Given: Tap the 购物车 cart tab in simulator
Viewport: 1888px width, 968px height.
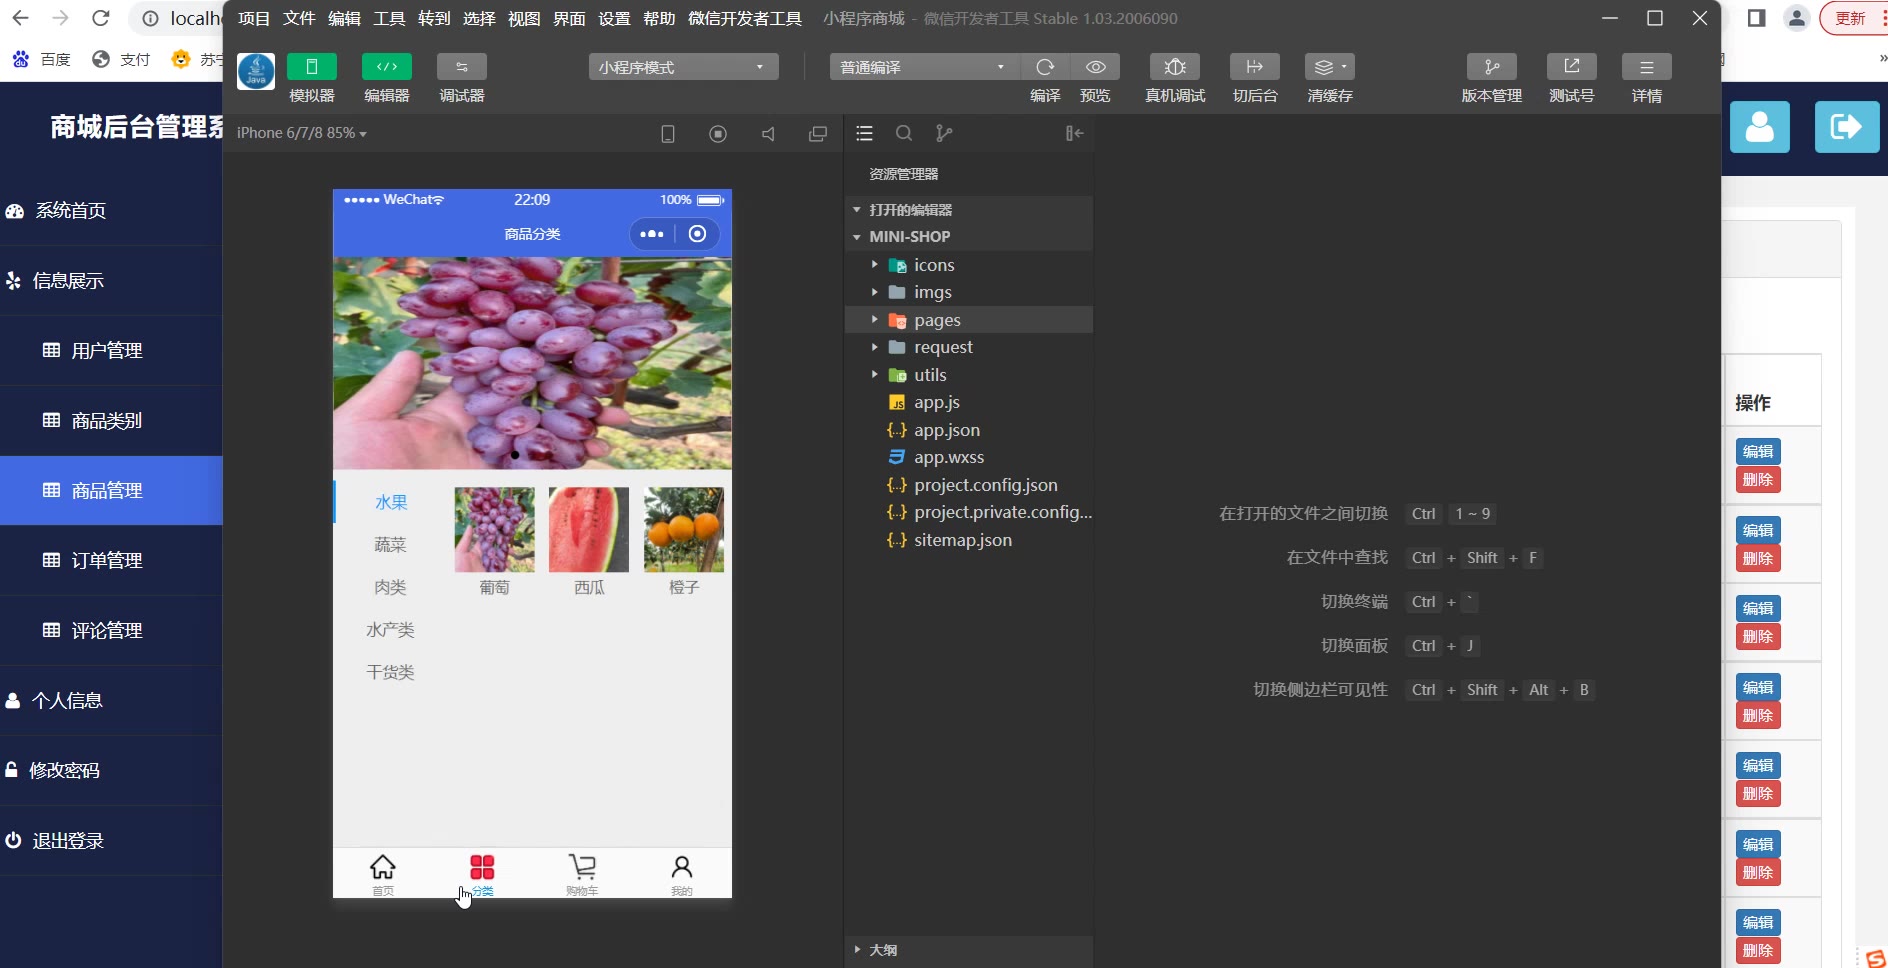Looking at the screenshot, I should (582, 874).
